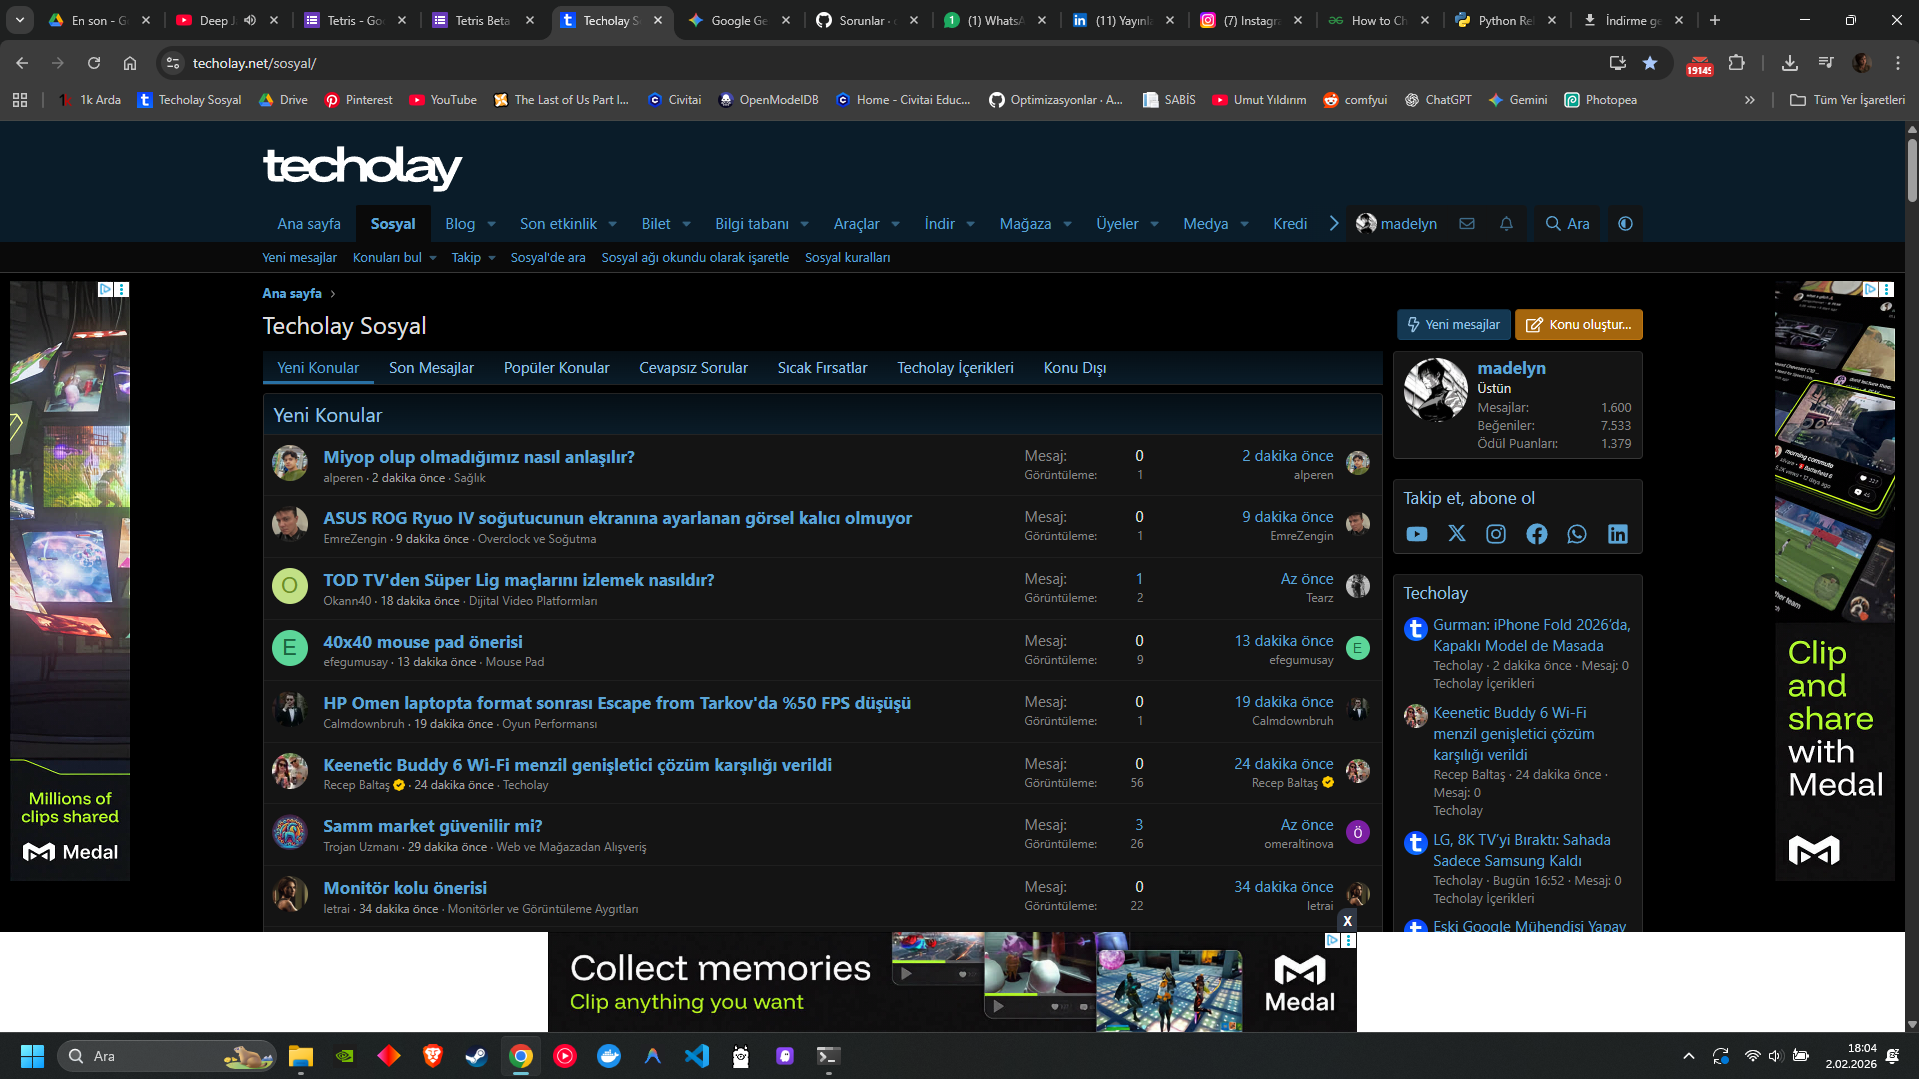Switch to the Cevapsız Sorular tab

click(x=694, y=368)
